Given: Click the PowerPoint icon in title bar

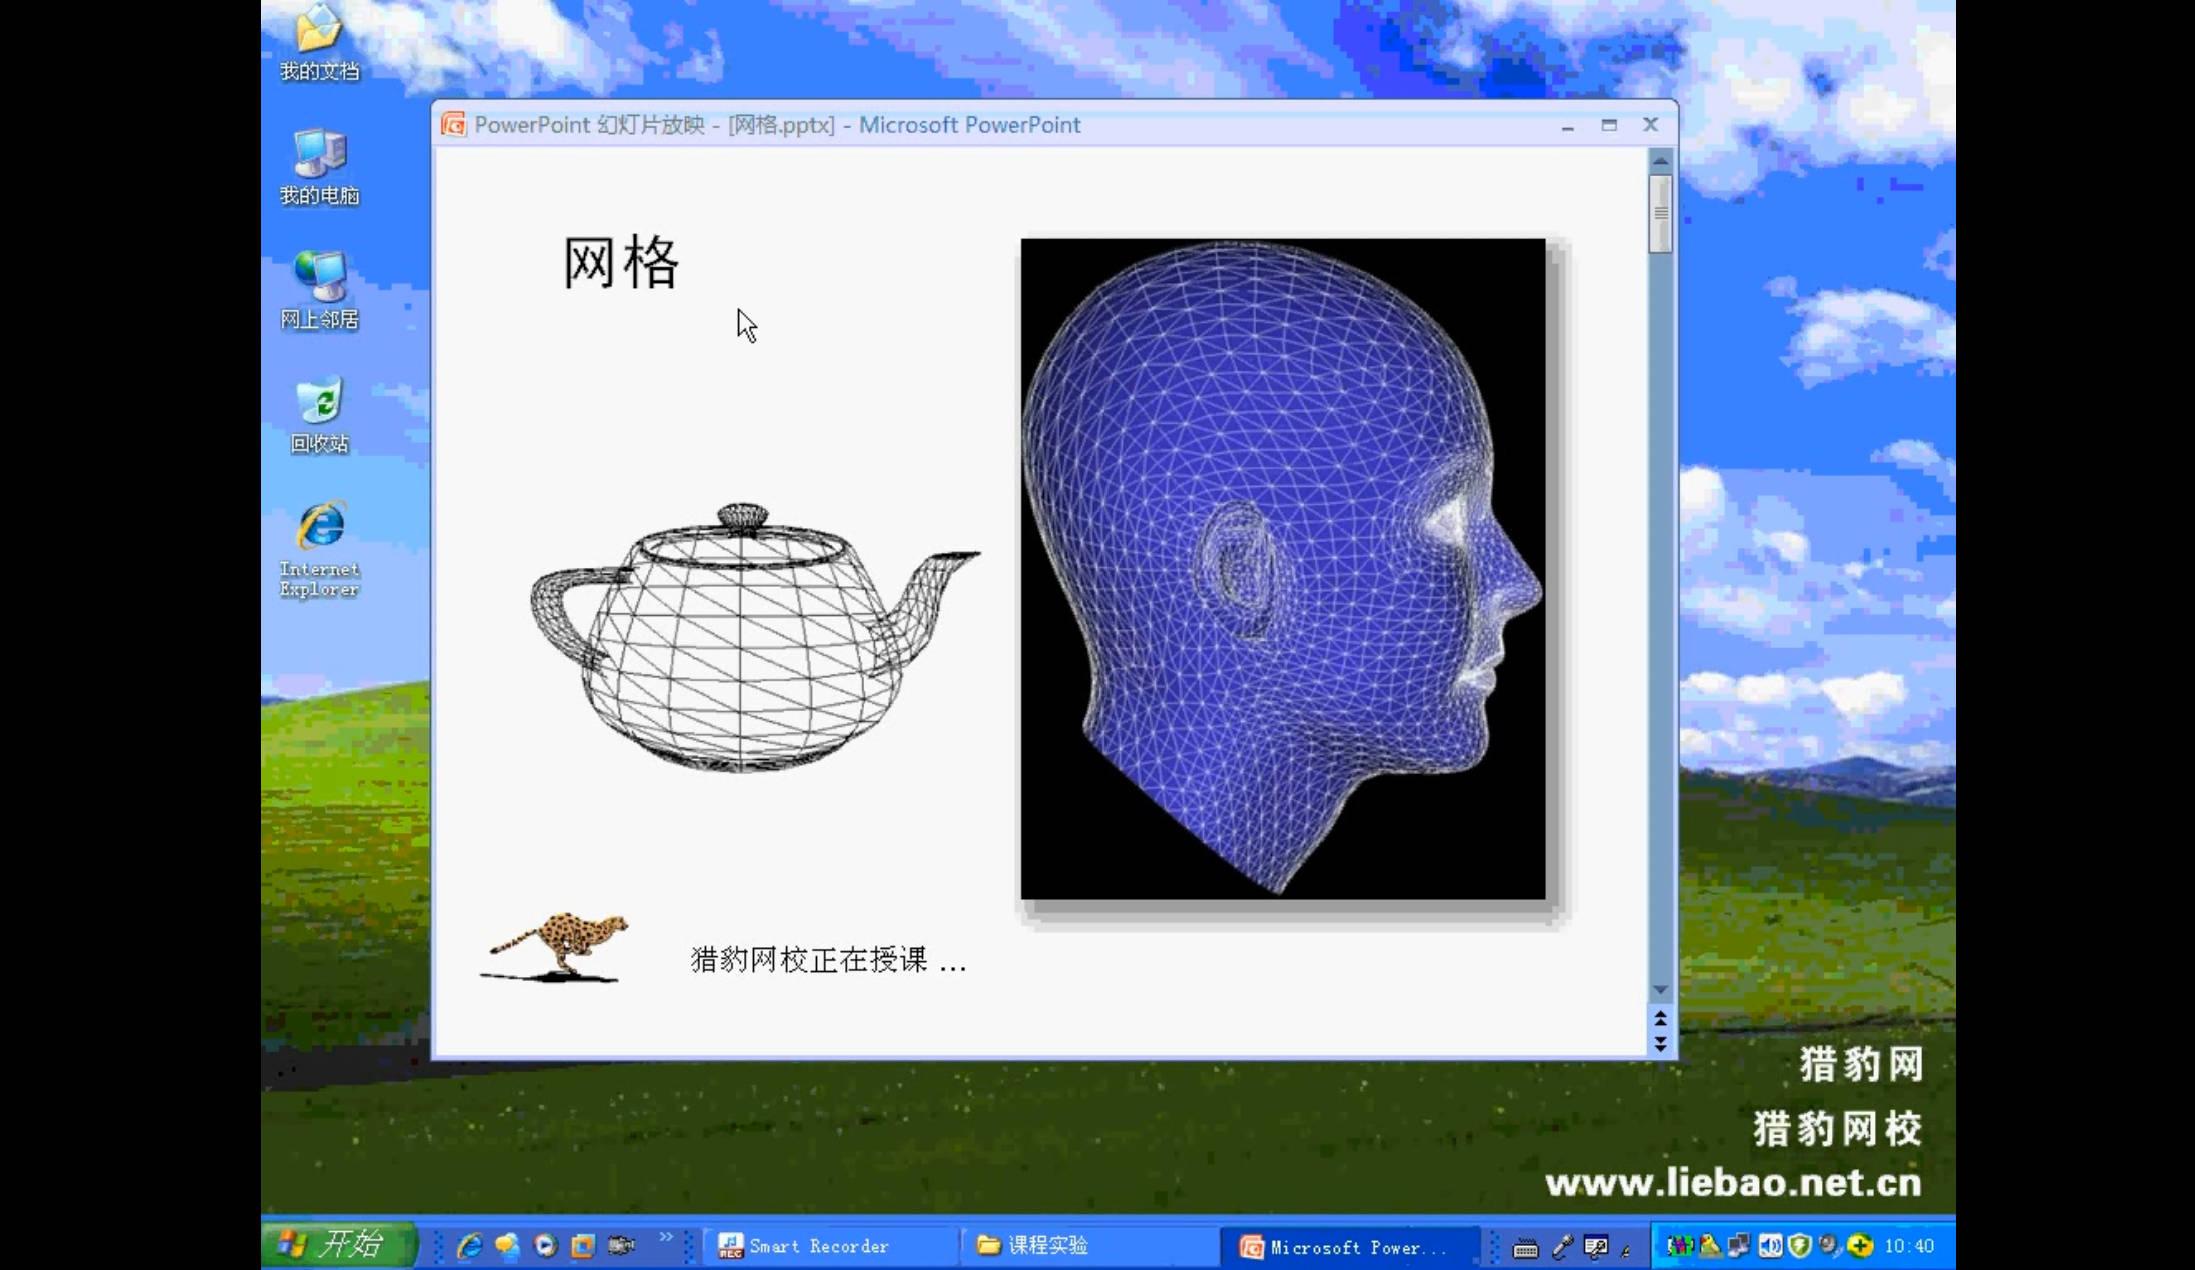Looking at the screenshot, I should point(454,125).
